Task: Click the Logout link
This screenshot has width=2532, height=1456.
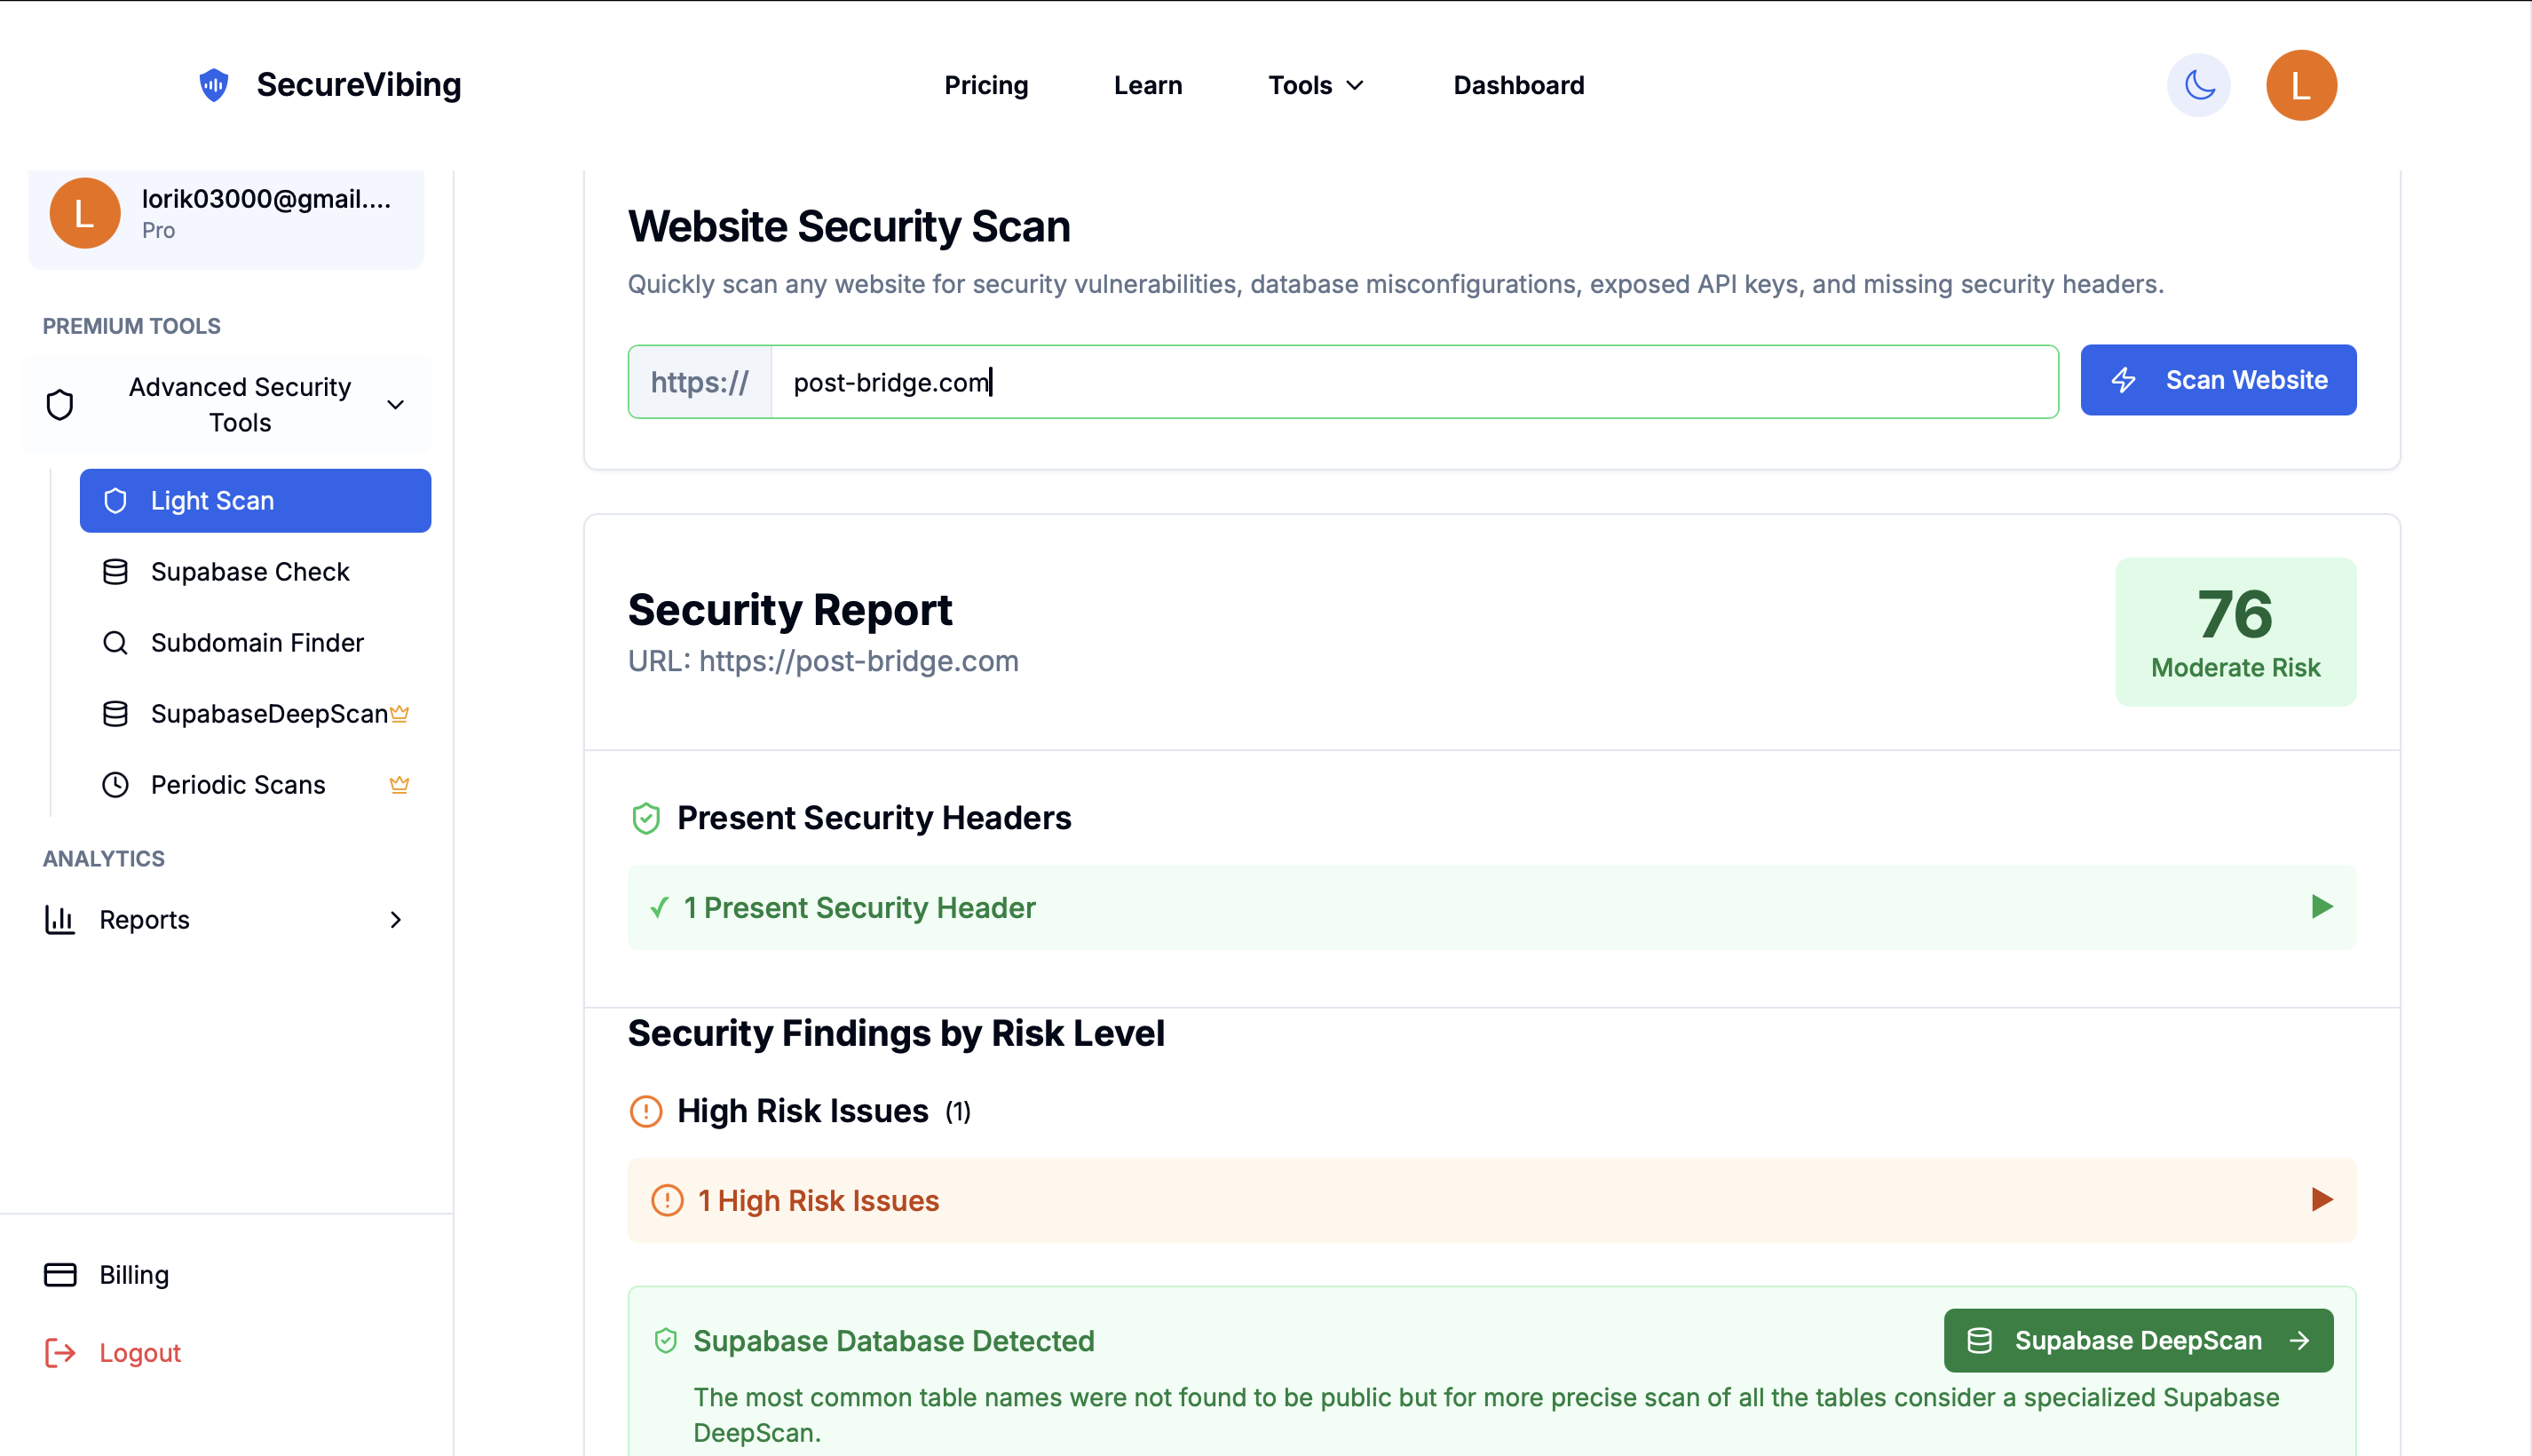Action: pos(139,1353)
